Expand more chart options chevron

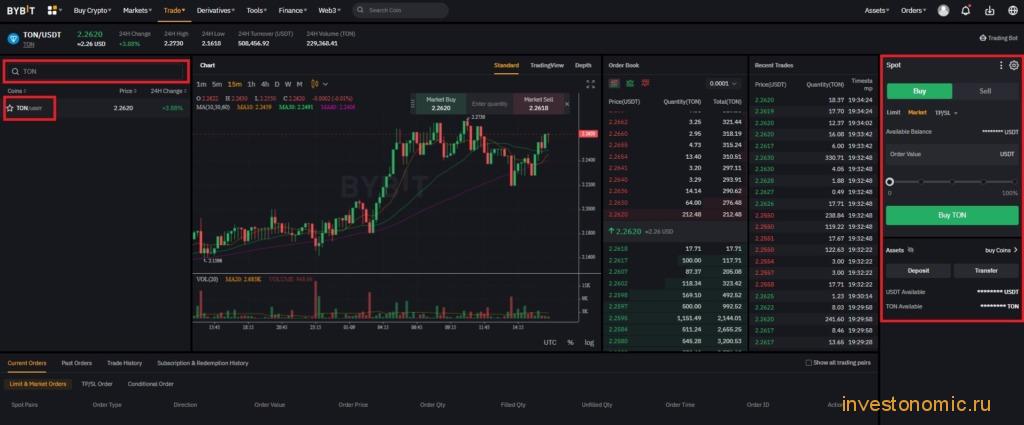pos(325,84)
